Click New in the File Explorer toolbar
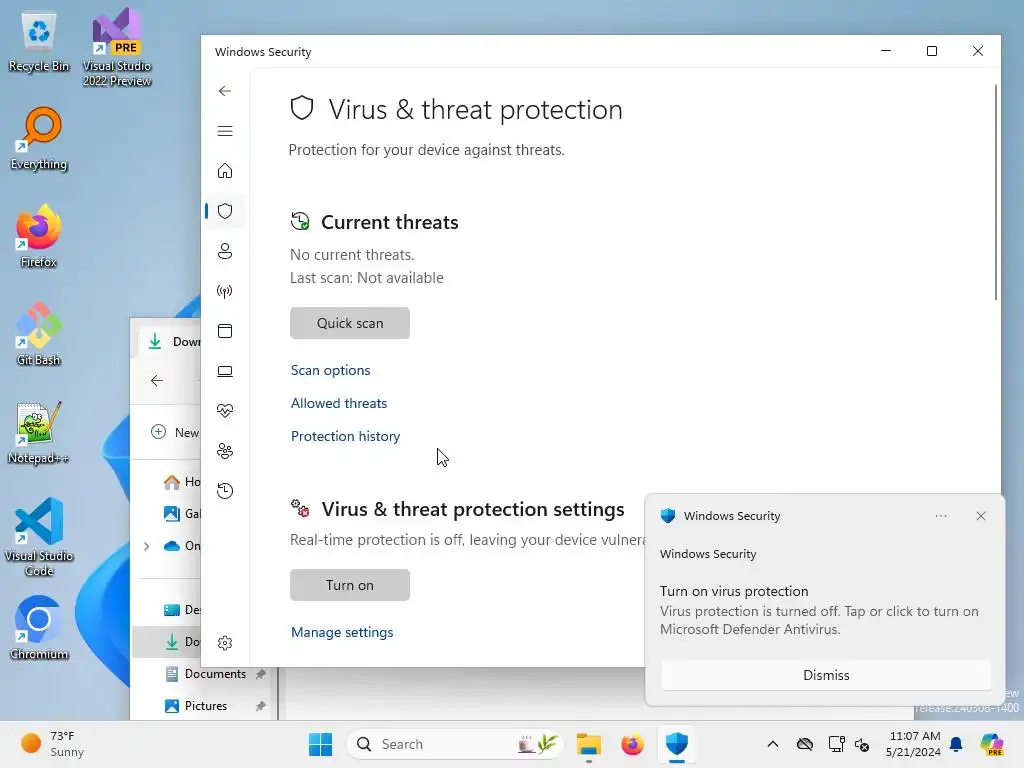Viewport: 1024px width, 768px height. 175,432
